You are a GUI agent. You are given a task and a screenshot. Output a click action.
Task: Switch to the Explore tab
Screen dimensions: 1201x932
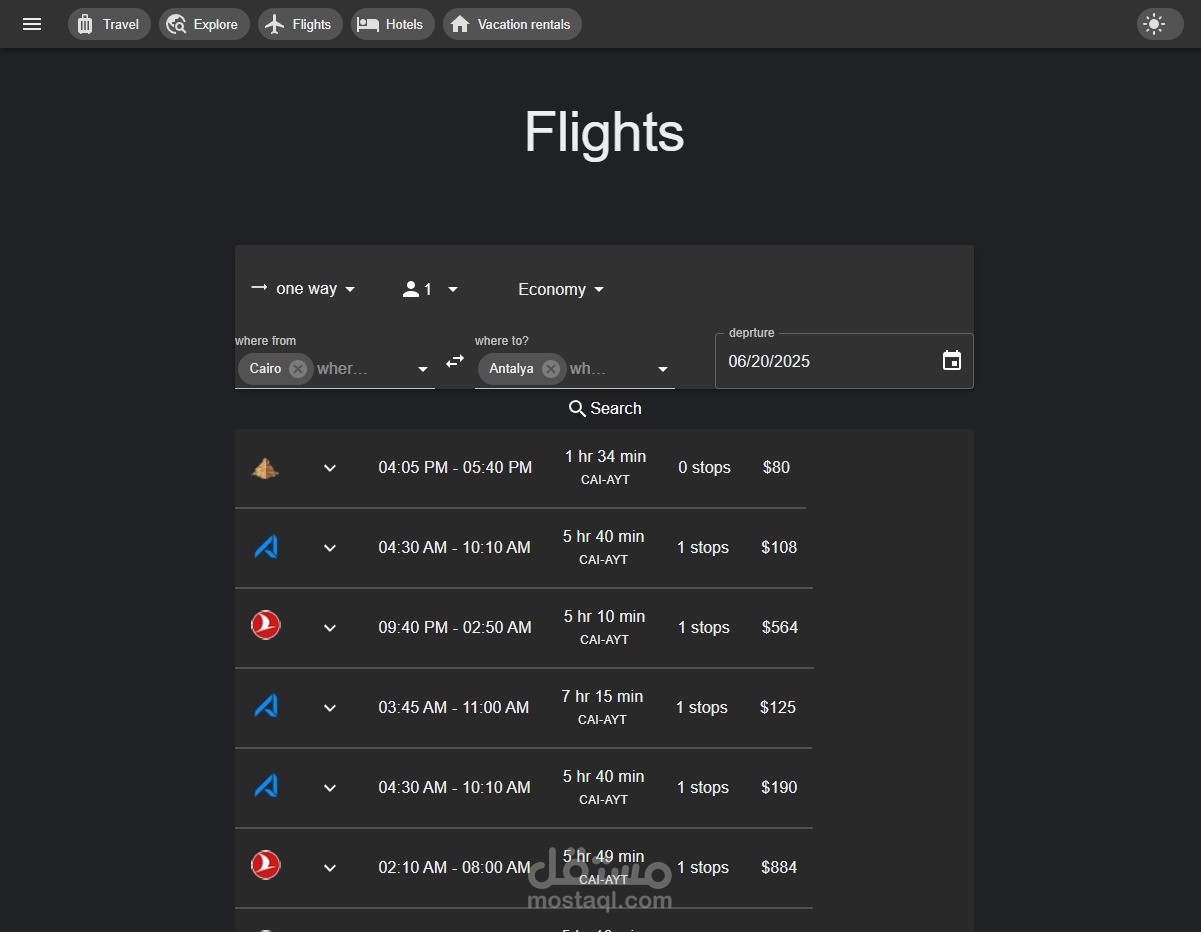coord(204,24)
